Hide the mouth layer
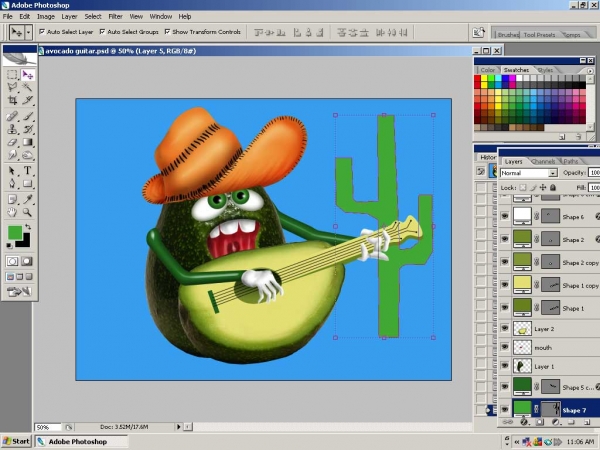Viewport: 600px width, 450px height. [505, 347]
